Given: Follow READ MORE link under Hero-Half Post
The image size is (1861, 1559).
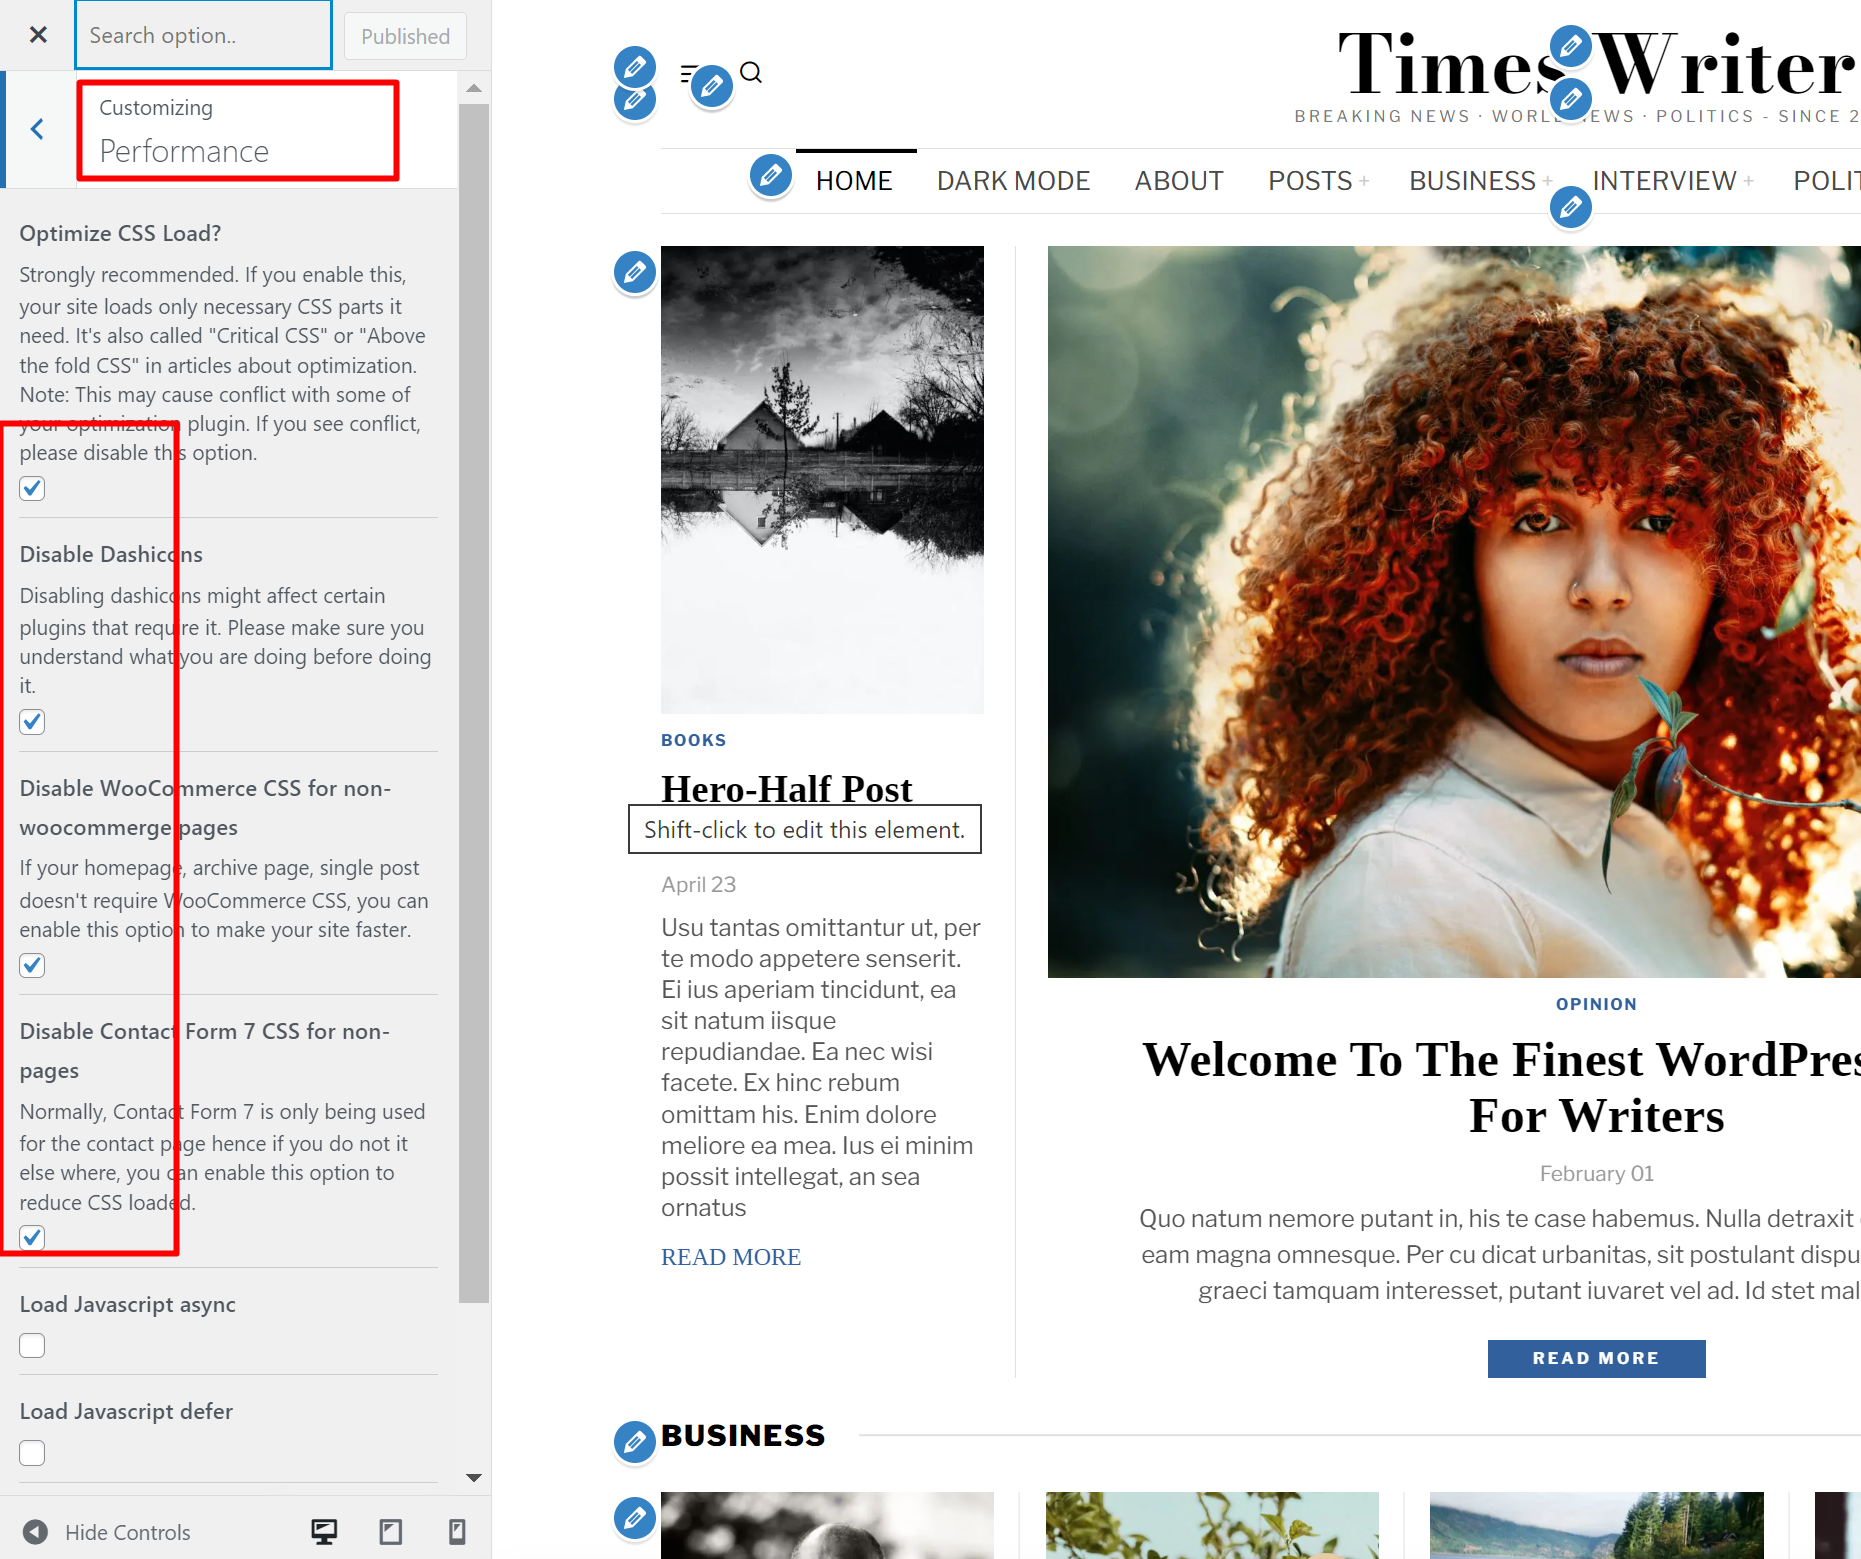Looking at the screenshot, I should (x=731, y=1257).
